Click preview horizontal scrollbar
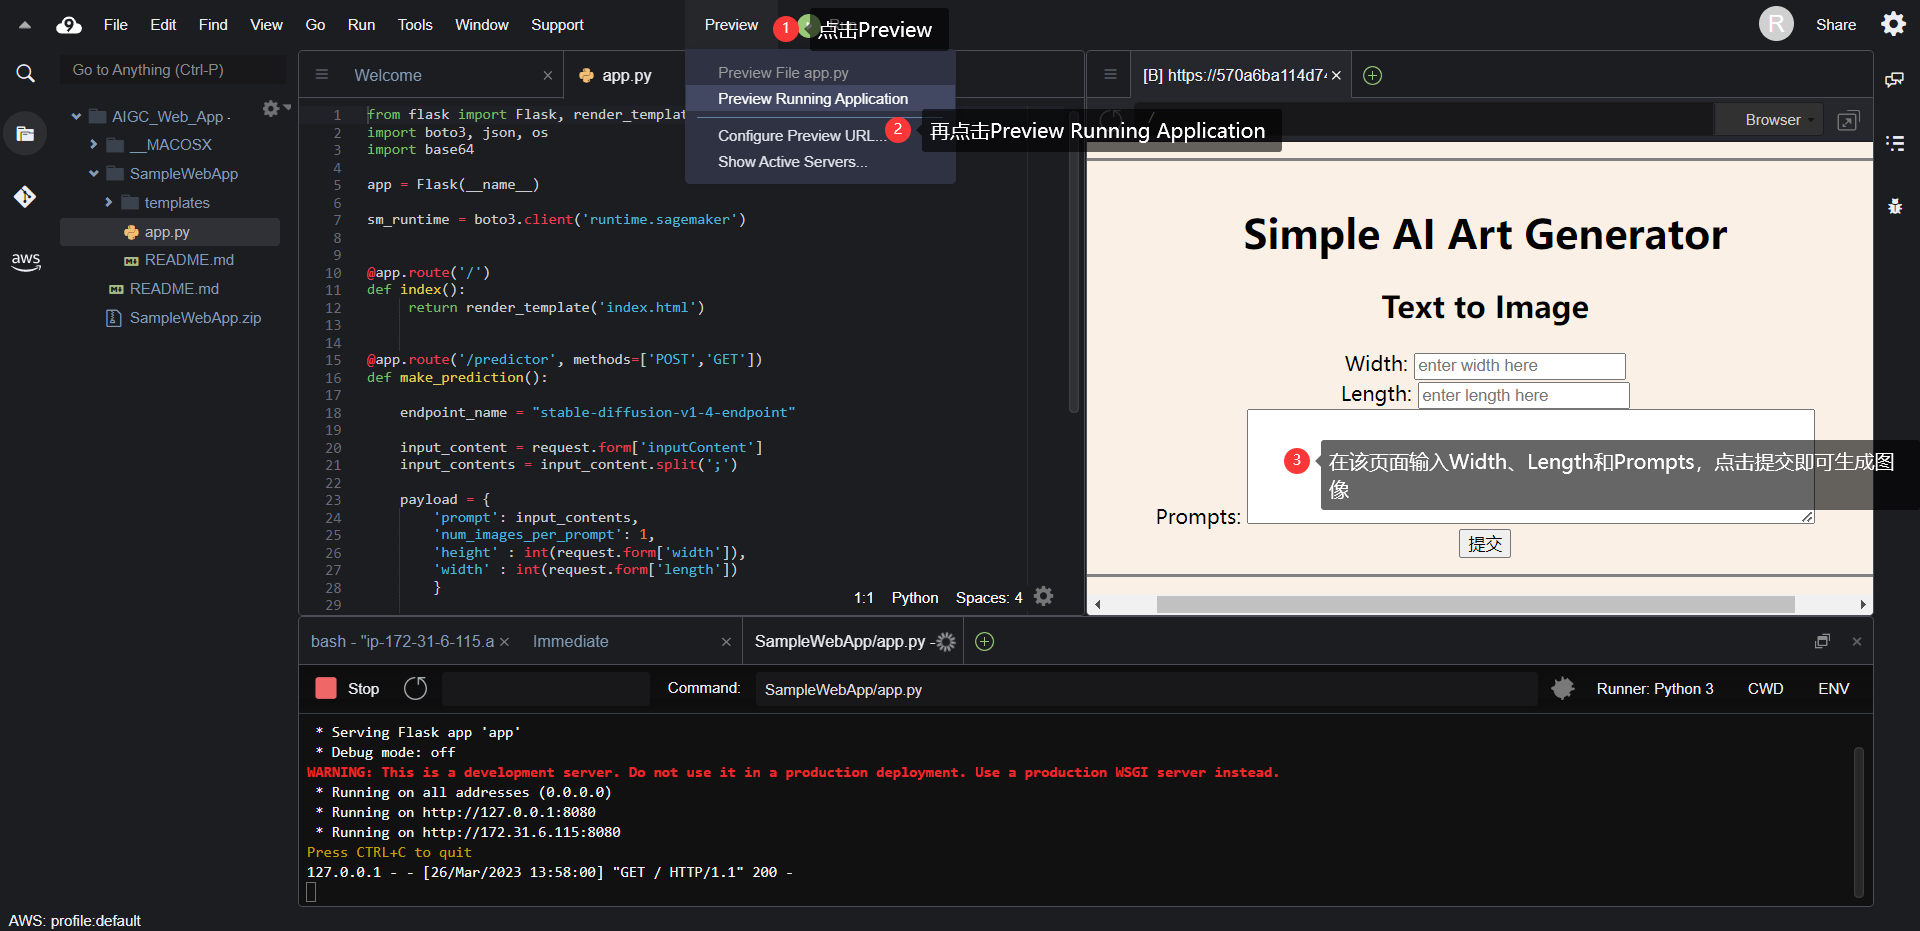 click(1475, 604)
